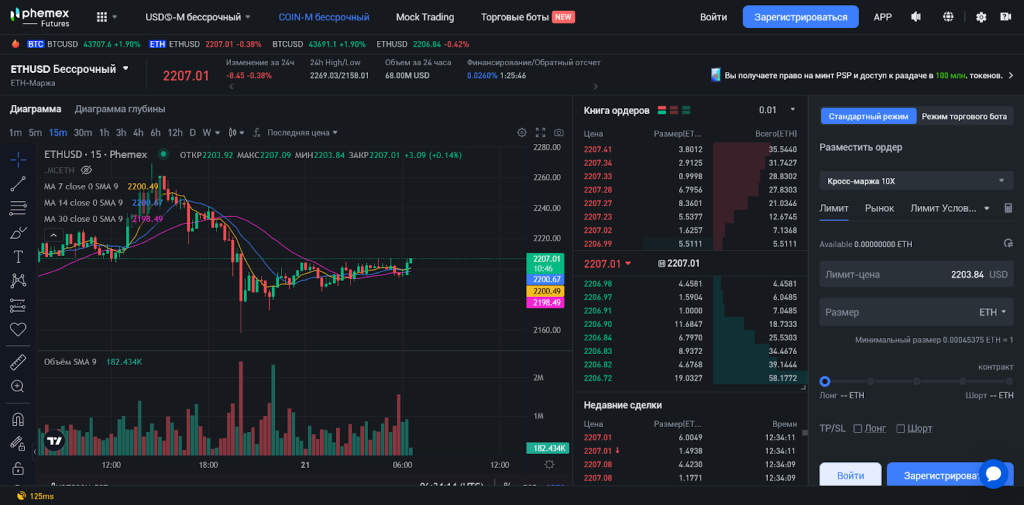The image size is (1024, 505).
Task: Toggle visibility eye of .MCETH indicator
Action: 85,170
